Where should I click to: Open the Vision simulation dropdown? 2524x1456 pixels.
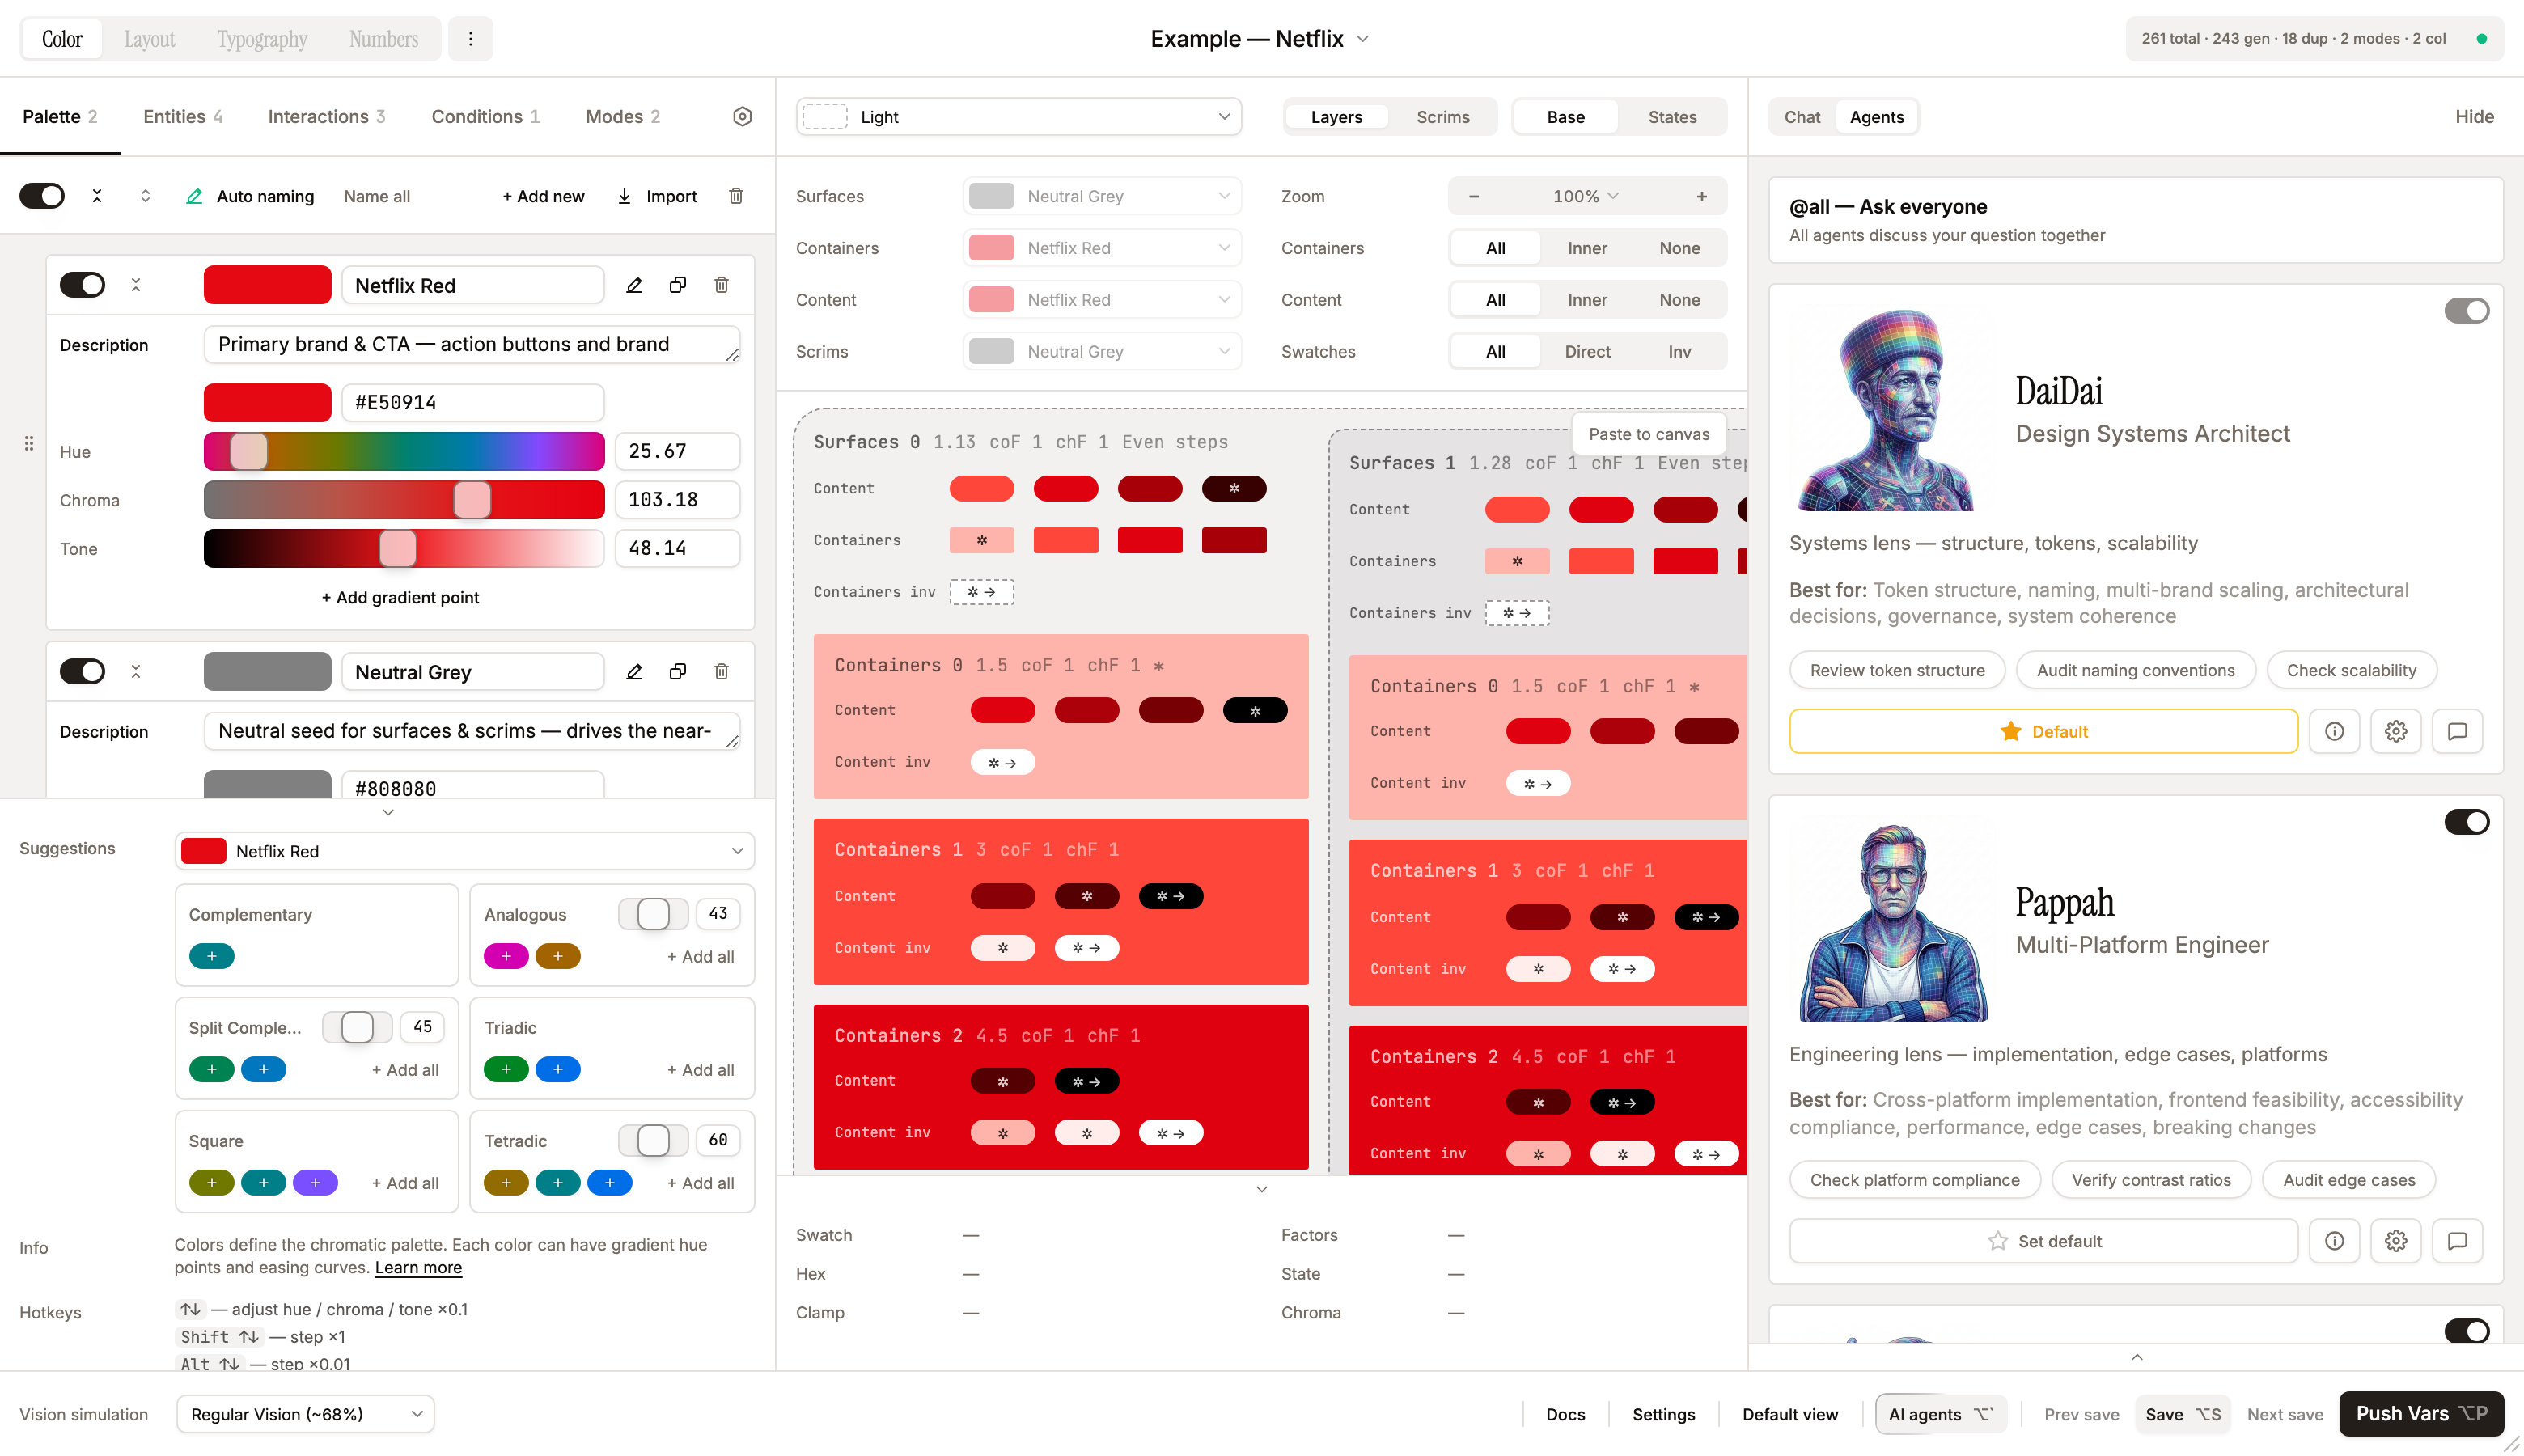[305, 1414]
